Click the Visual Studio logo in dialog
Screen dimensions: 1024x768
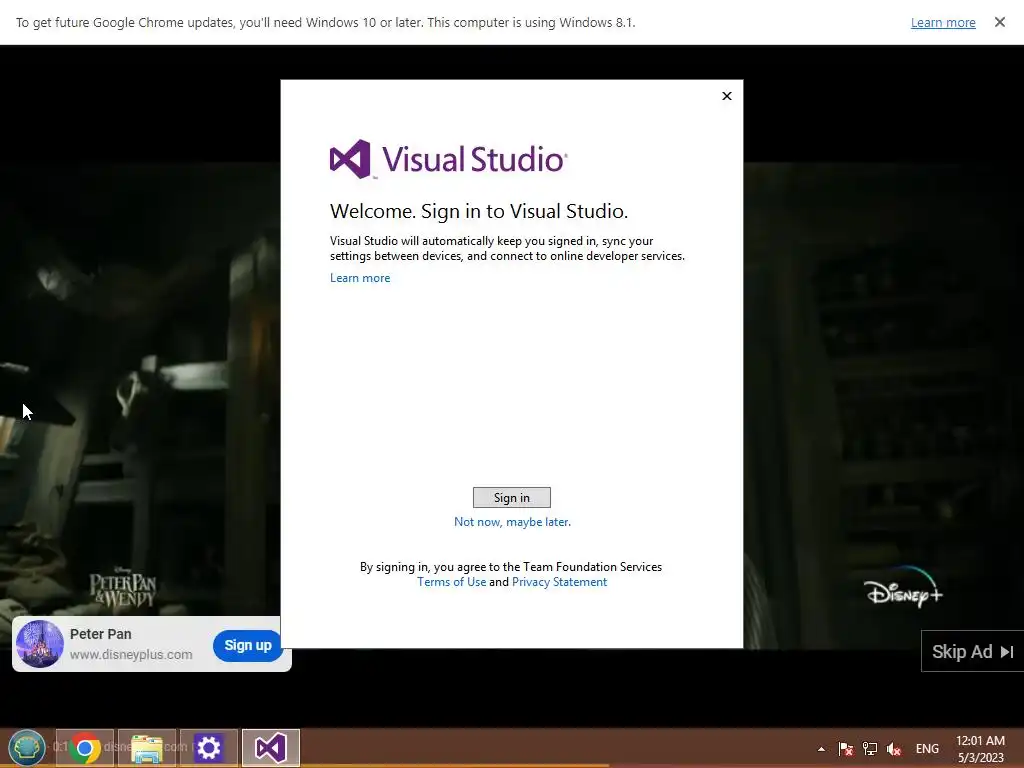pos(449,159)
